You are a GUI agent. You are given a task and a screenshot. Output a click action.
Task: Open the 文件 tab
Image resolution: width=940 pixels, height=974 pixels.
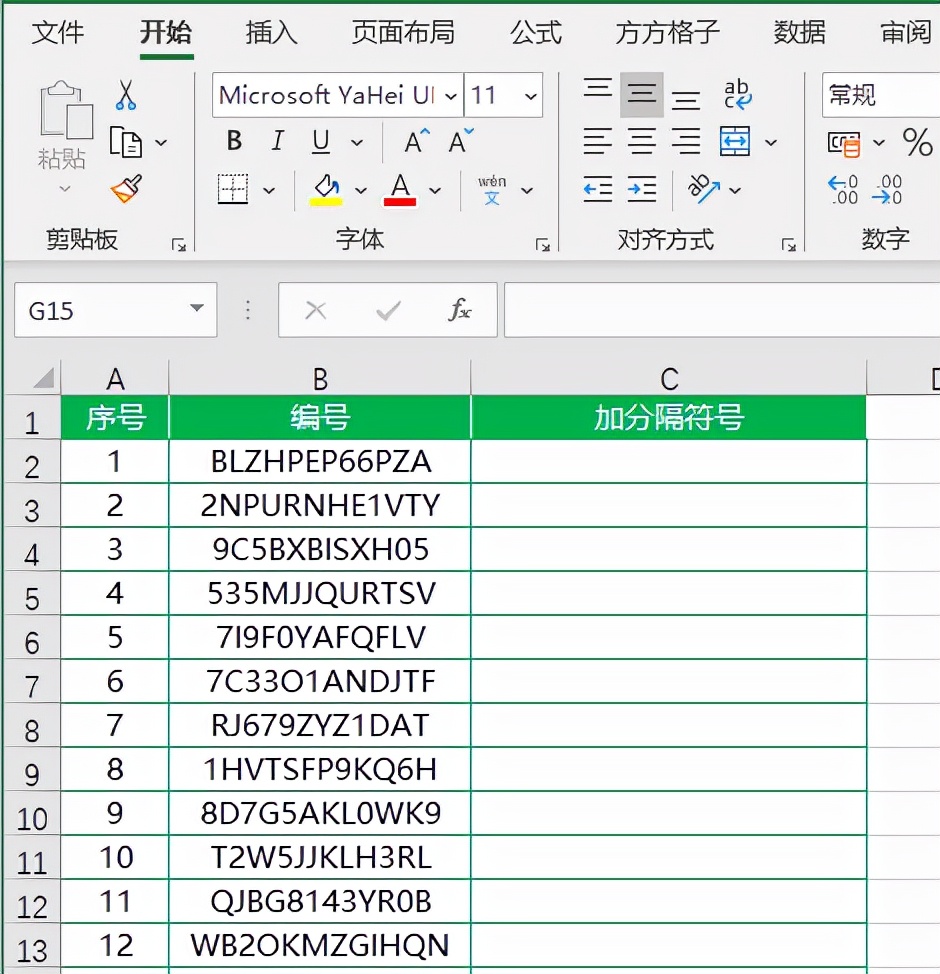[x=57, y=32]
